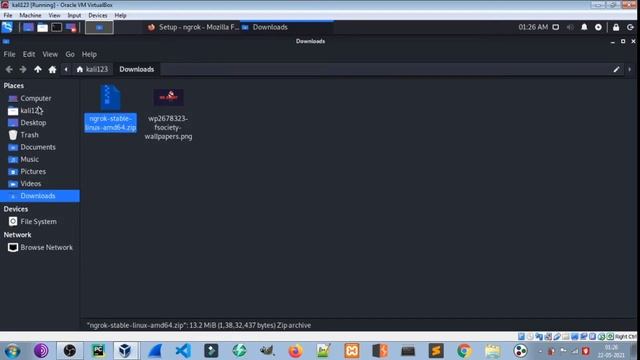Click the red-badged launcher icon in Kali panel

pyautogui.click(x=71, y=27)
